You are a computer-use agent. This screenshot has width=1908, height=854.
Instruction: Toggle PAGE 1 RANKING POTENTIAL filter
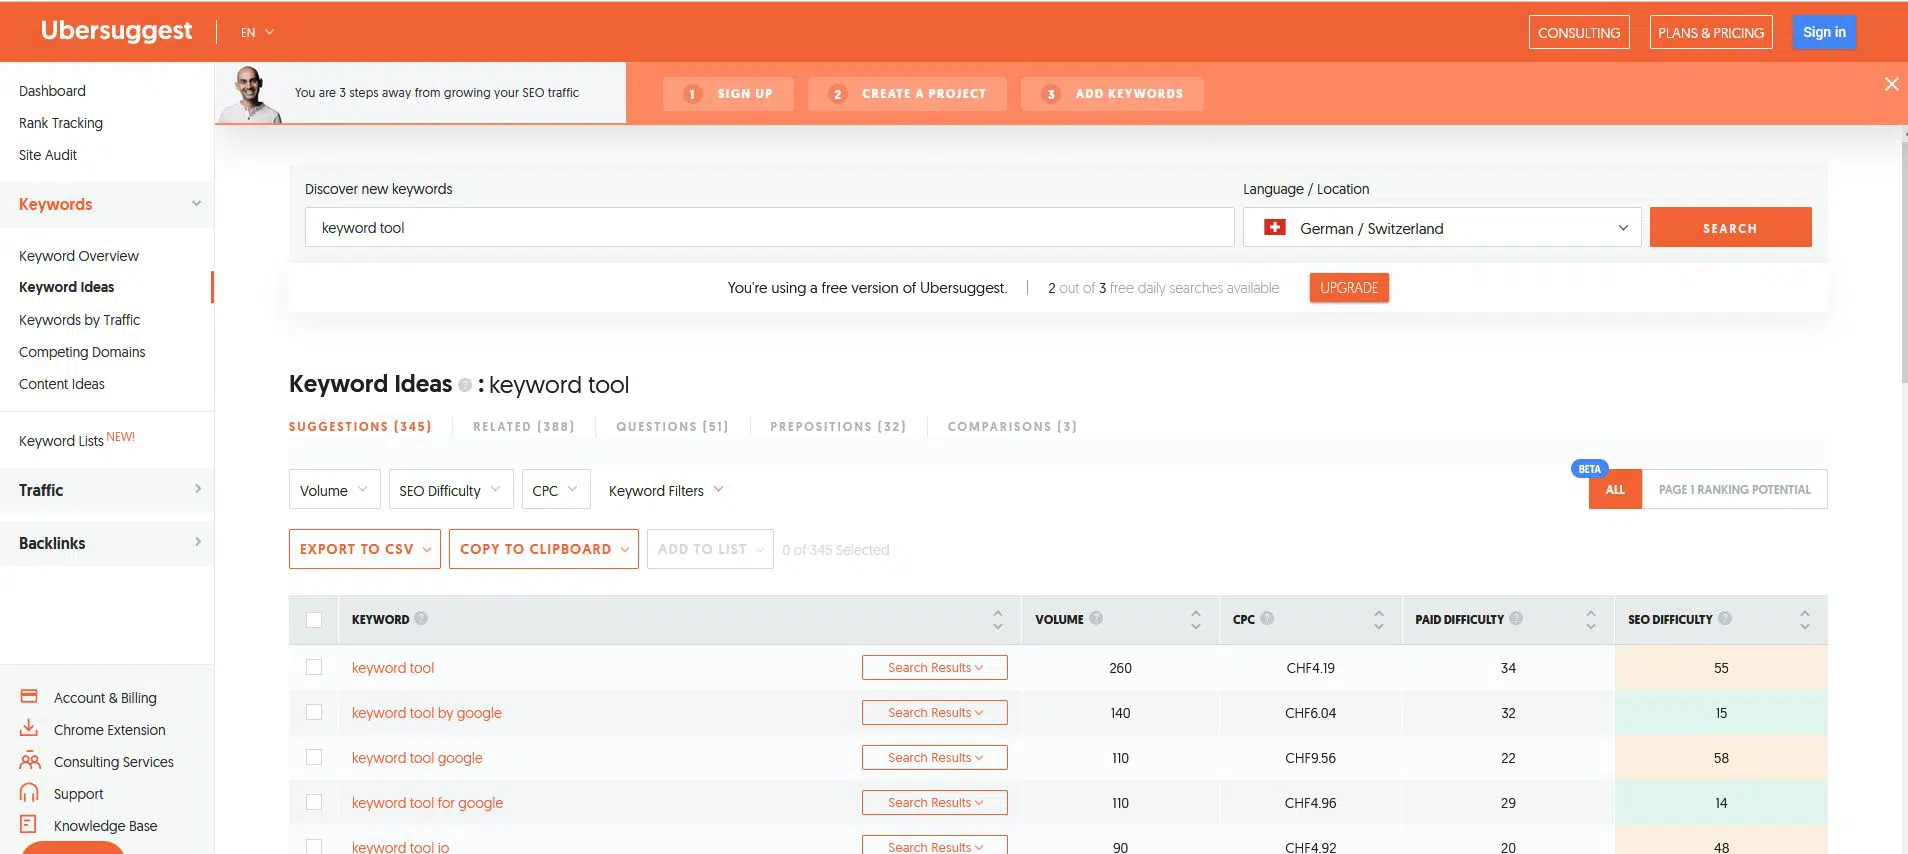[1734, 489]
